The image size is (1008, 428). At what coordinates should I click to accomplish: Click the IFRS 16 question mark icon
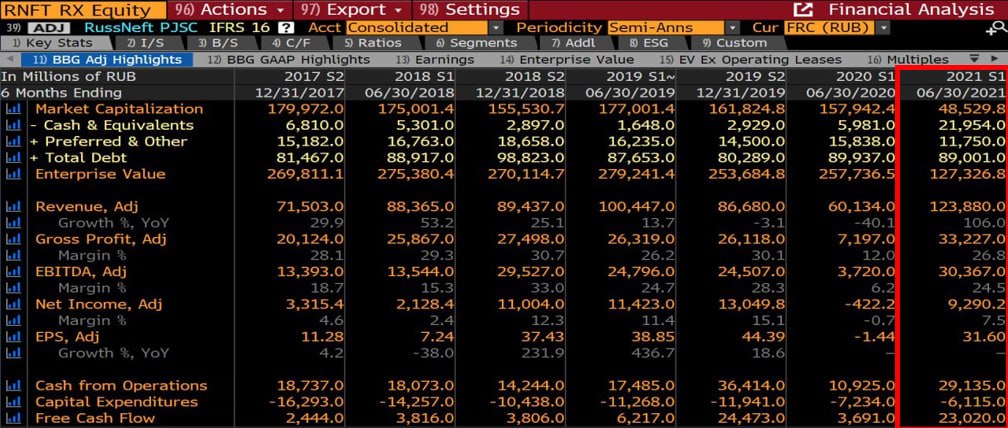[287, 28]
